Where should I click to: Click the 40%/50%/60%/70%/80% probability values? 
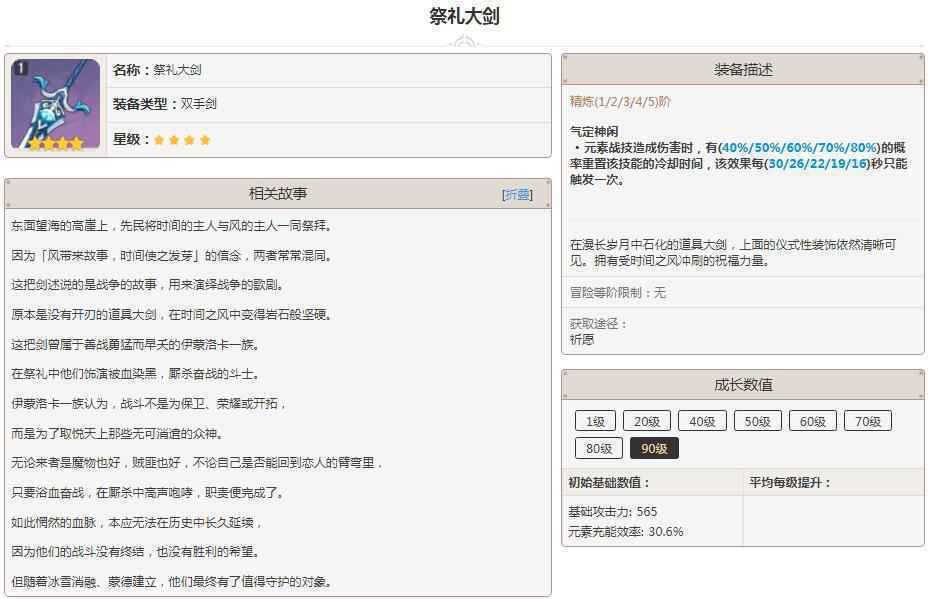point(799,147)
